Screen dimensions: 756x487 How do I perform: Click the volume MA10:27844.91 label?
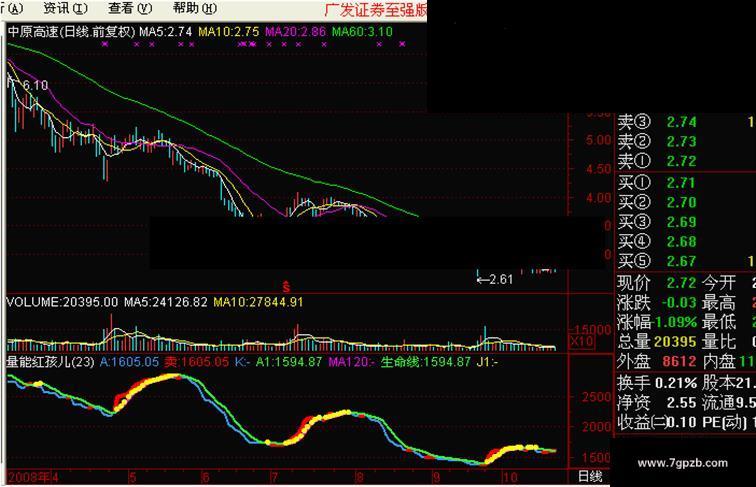(x=258, y=302)
